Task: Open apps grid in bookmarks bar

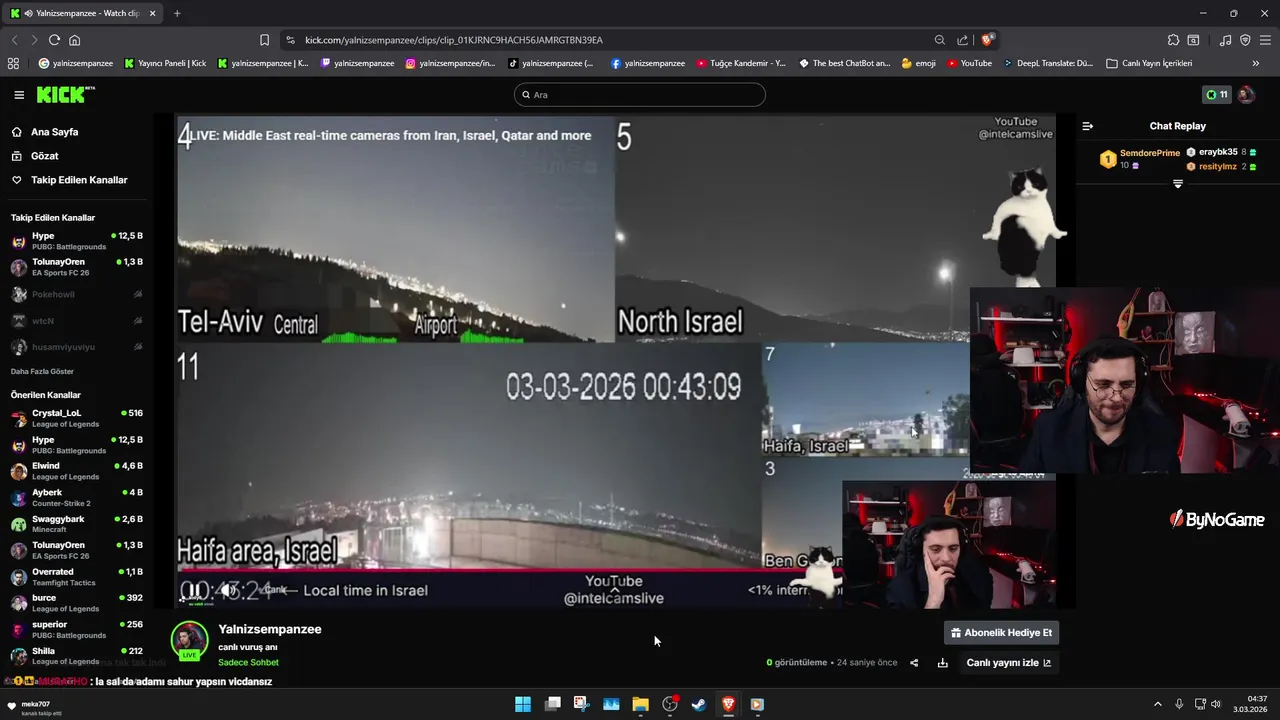Action: pyautogui.click(x=13, y=63)
